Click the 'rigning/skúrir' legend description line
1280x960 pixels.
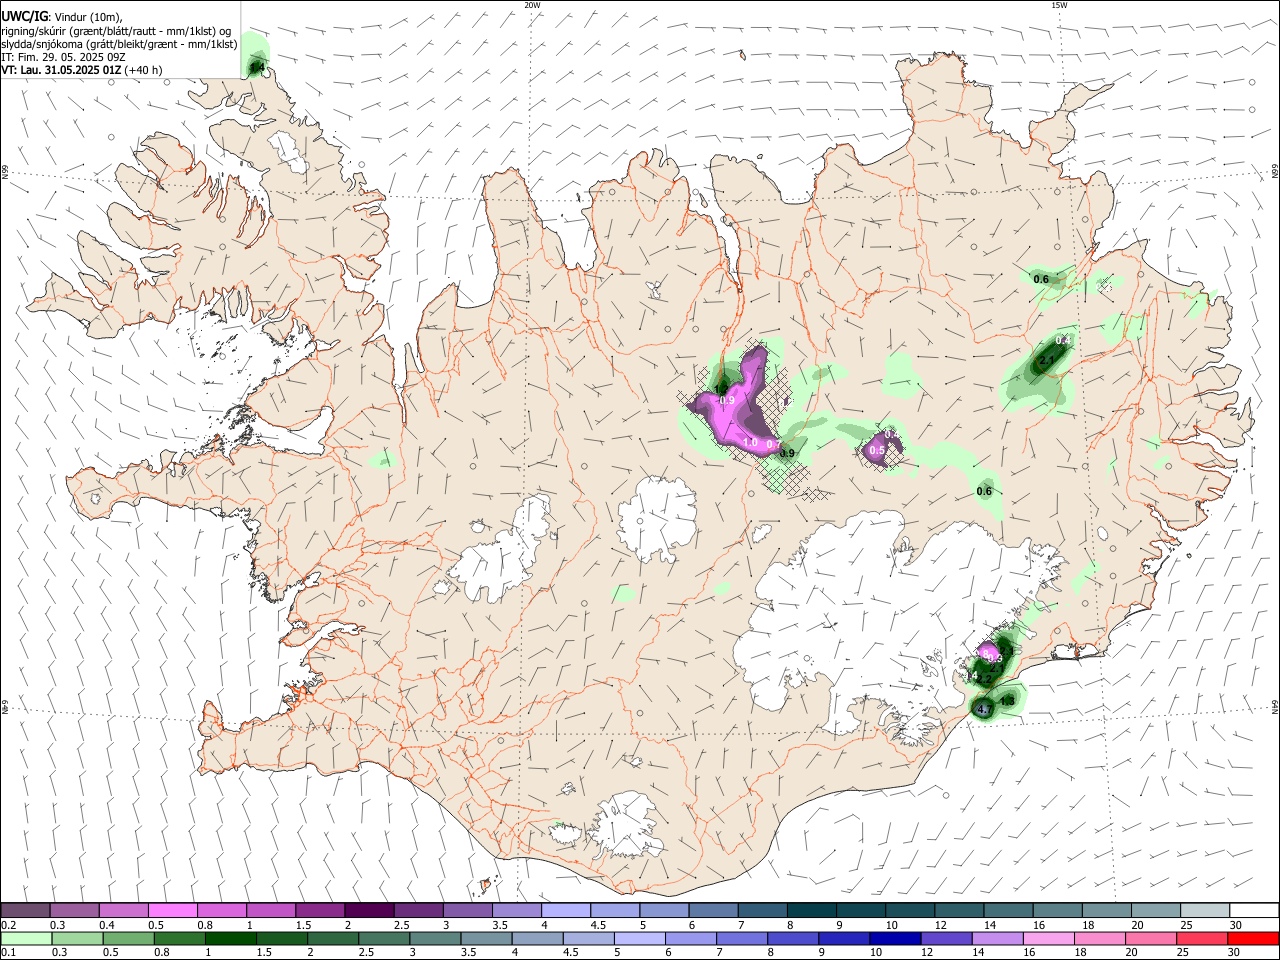117,31
